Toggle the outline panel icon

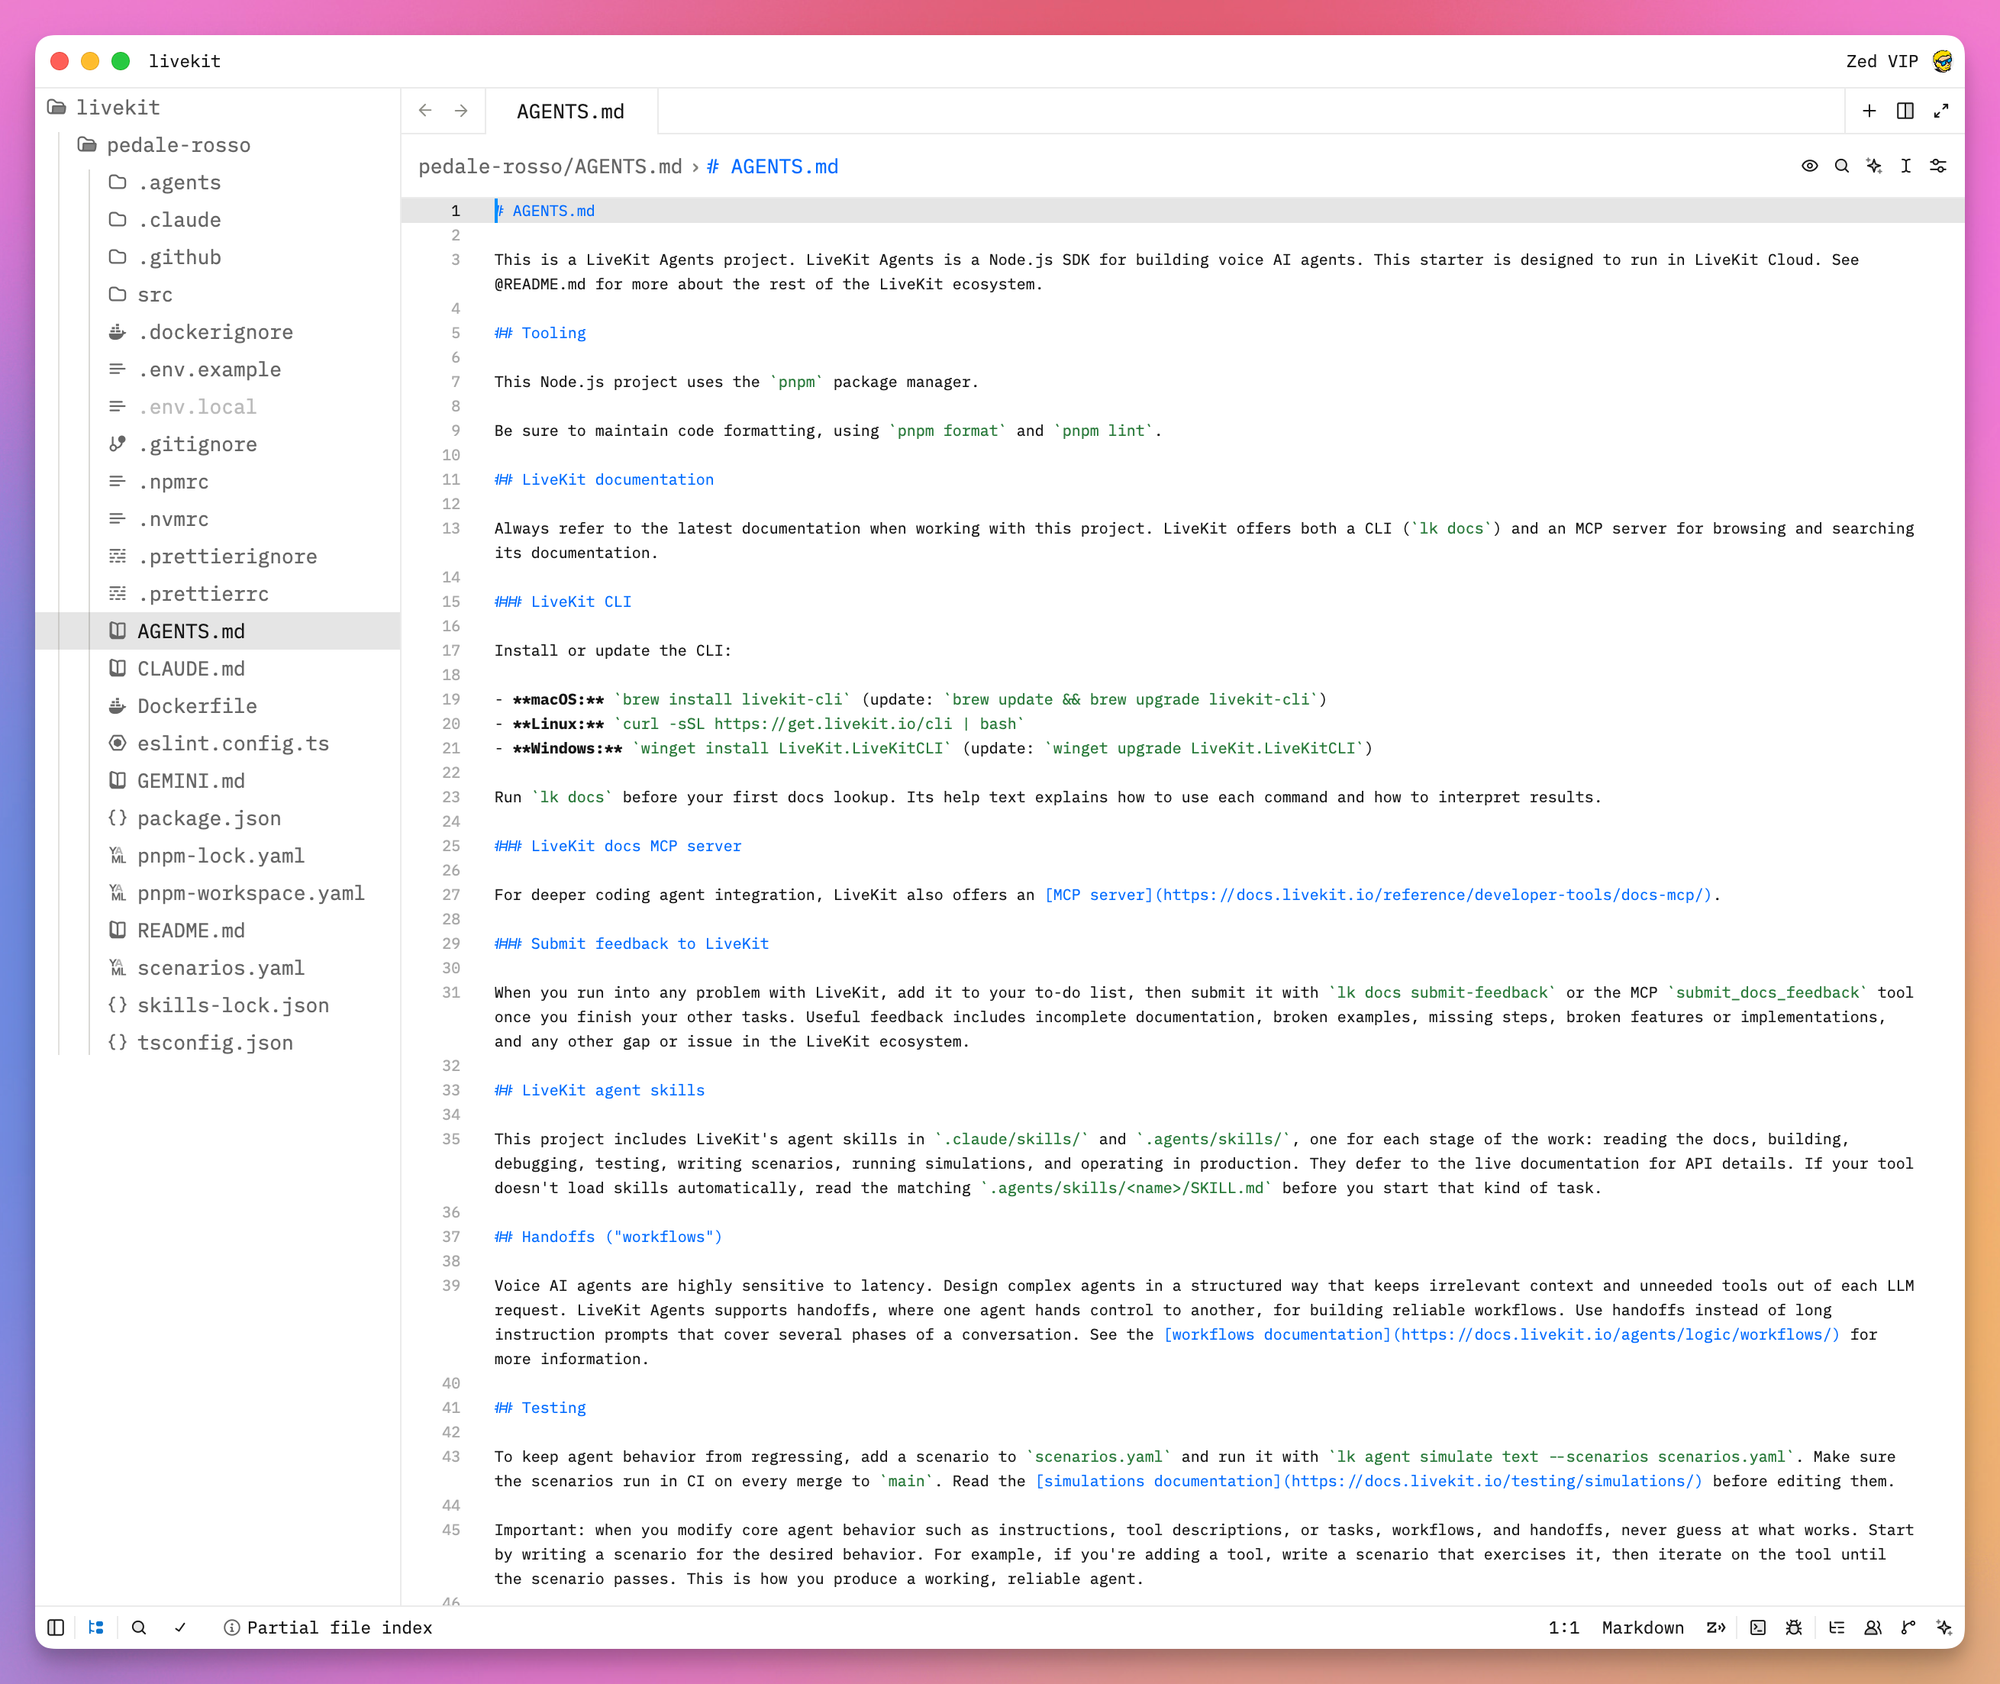1836,1627
